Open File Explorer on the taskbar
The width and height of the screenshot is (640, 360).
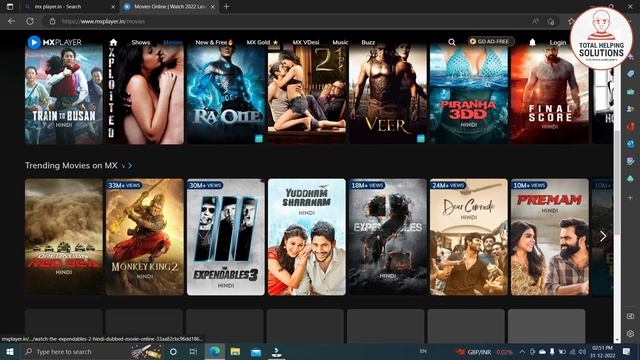click(235, 351)
